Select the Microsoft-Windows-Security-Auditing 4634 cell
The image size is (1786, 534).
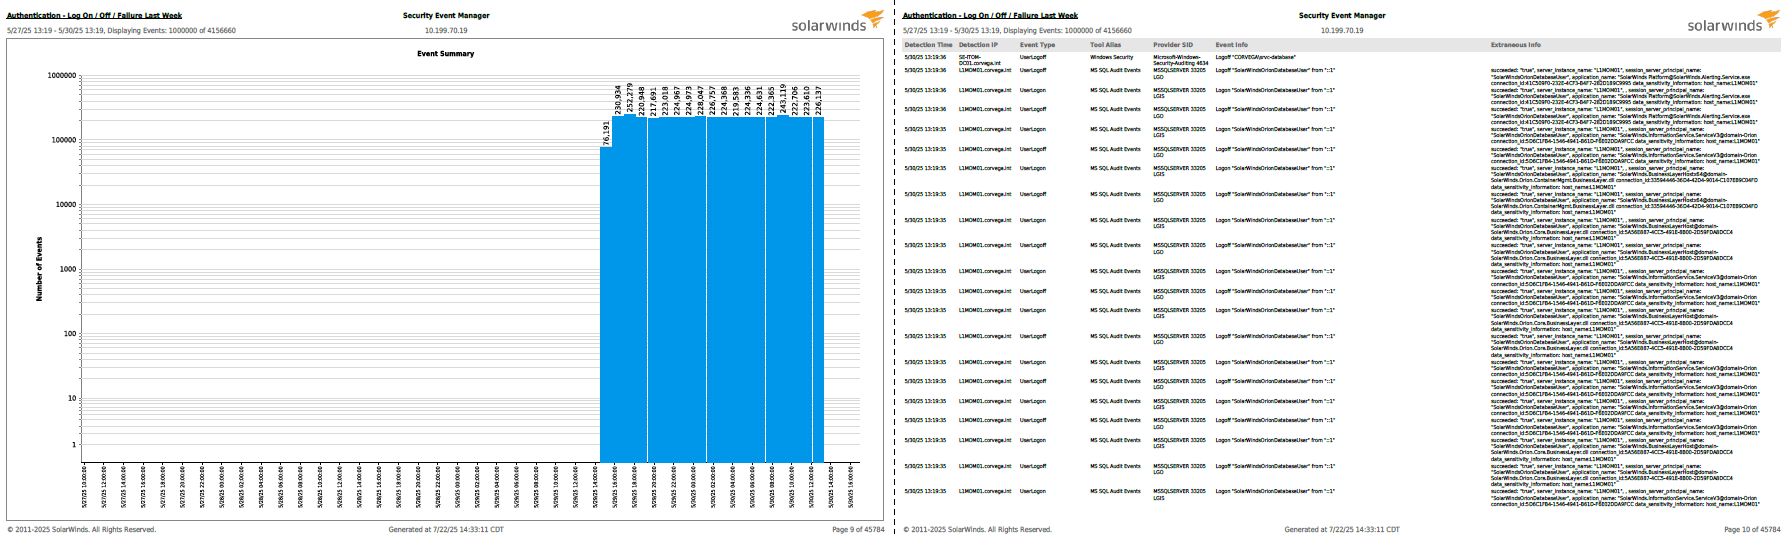(x=1180, y=60)
